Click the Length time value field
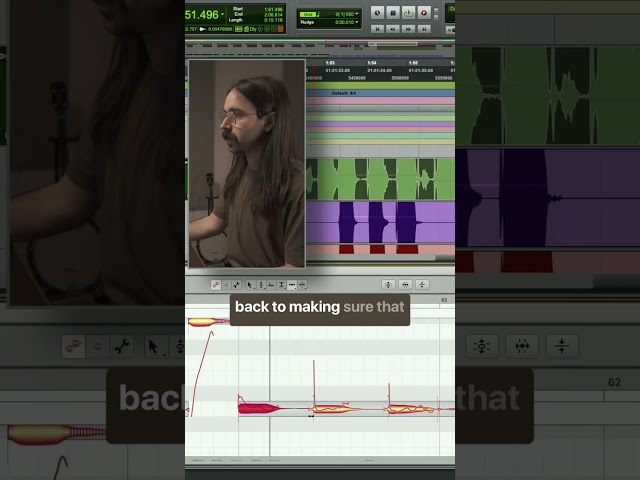Image resolution: width=640 pixels, height=480 pixels. [273, 20]
